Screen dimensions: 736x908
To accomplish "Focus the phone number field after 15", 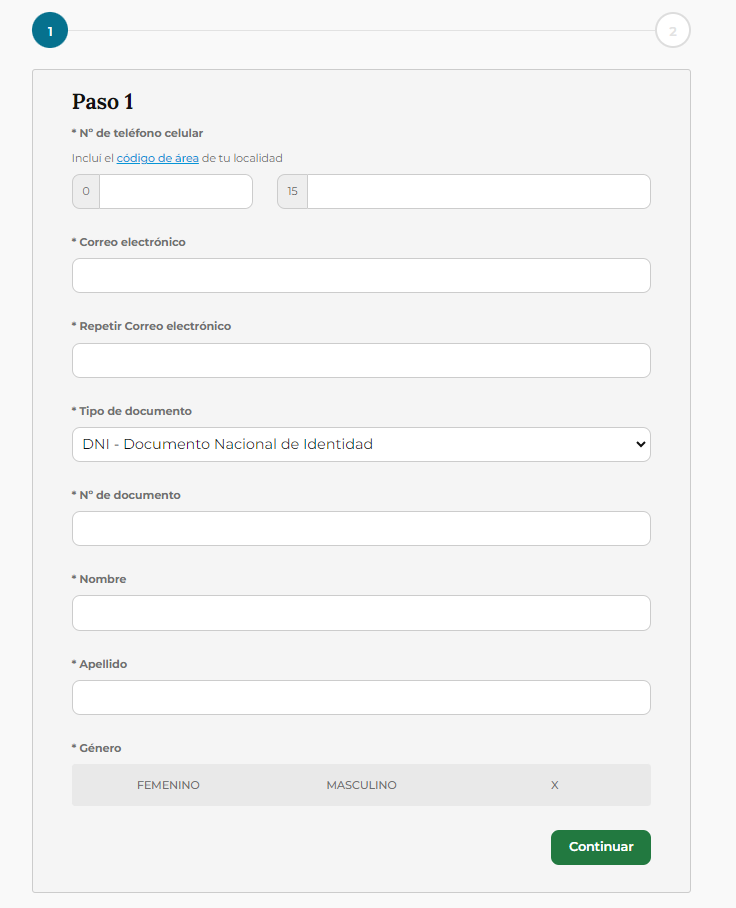I will [x=479, y=192].
